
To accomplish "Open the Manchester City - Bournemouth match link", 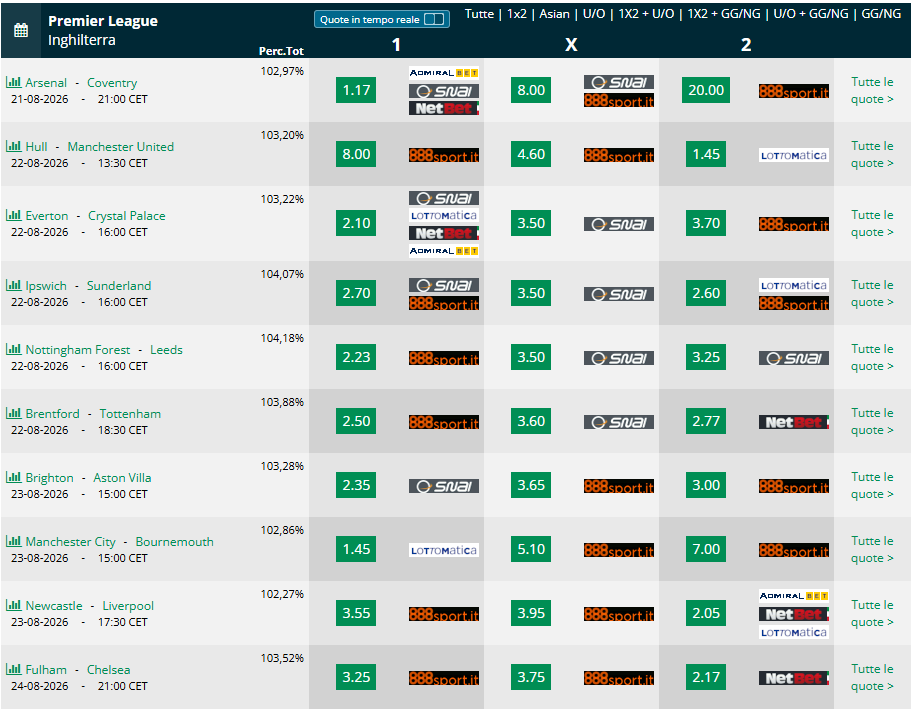I will 120,541.
